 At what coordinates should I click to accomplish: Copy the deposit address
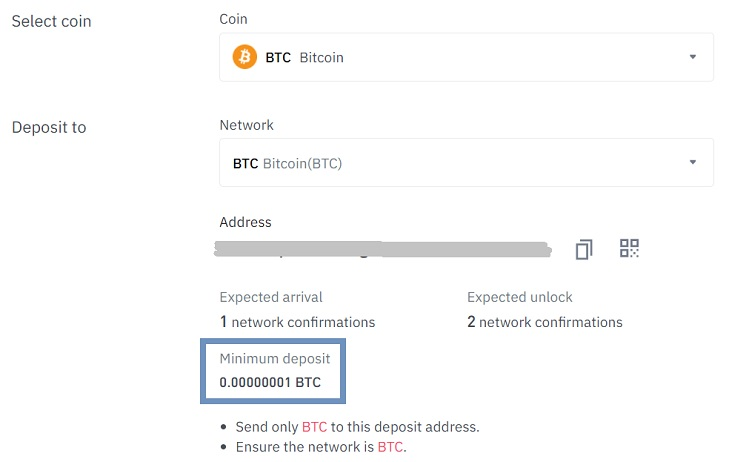[x=584, y=249]
